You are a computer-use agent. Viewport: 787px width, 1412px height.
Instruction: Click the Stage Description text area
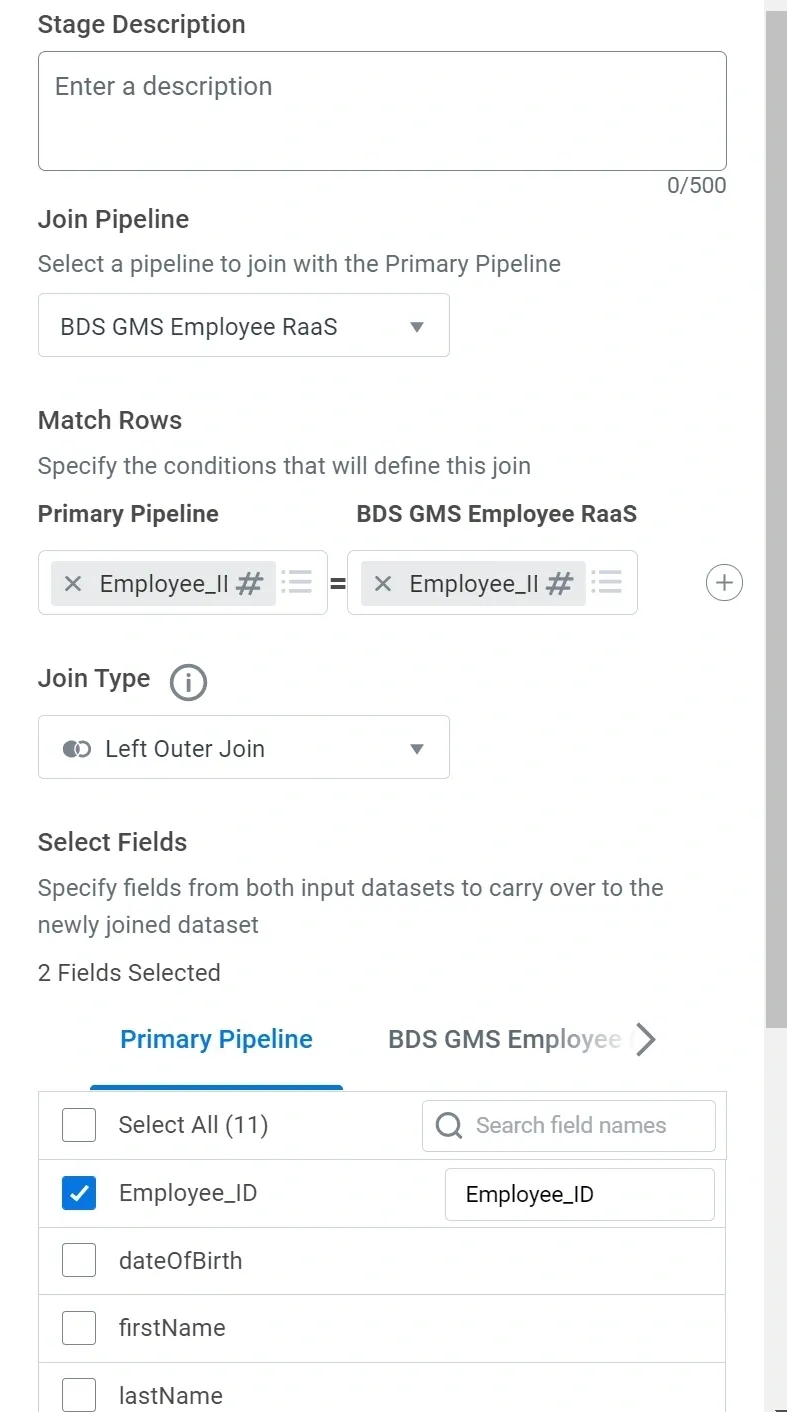point(382,111)
